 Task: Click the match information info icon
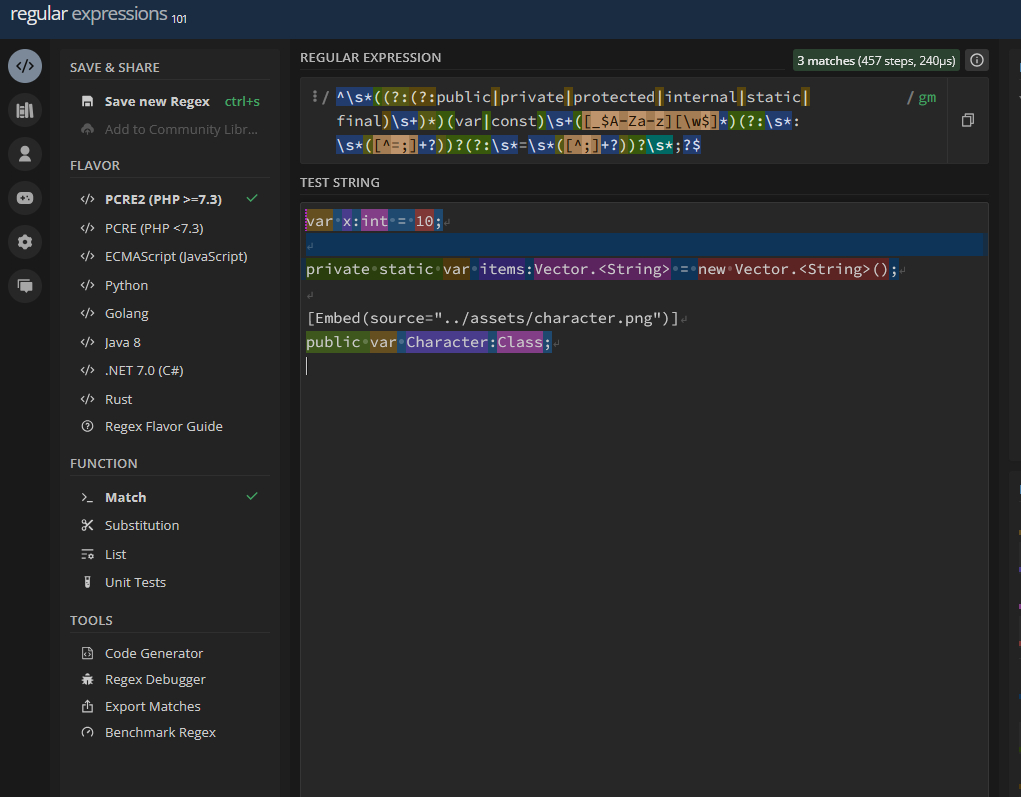[977, 60]
